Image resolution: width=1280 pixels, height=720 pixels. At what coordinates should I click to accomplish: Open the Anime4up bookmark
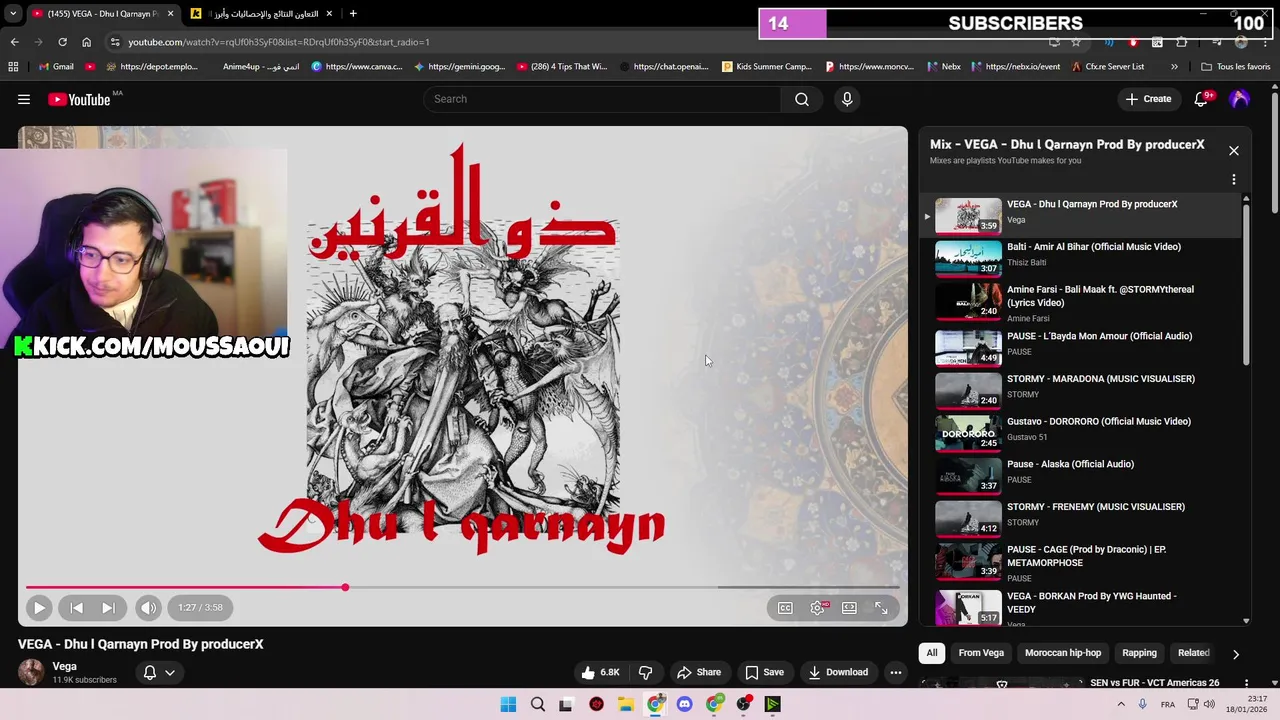coord(261,67)
